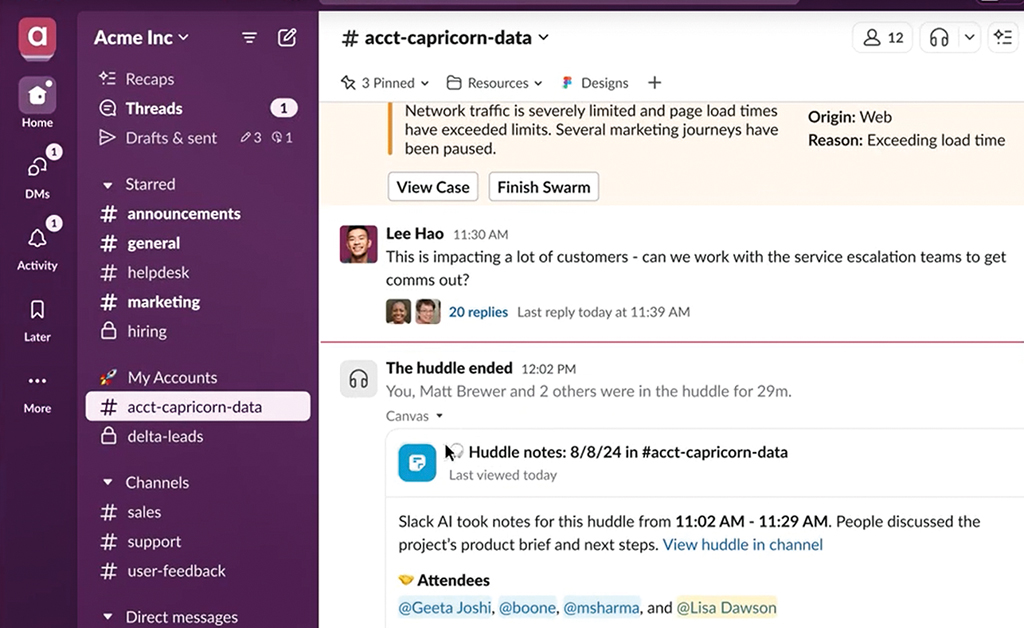This screenshot has height=628, width=1024.
Task: Click the Finish Swarm button
Action: coord(543,187)
